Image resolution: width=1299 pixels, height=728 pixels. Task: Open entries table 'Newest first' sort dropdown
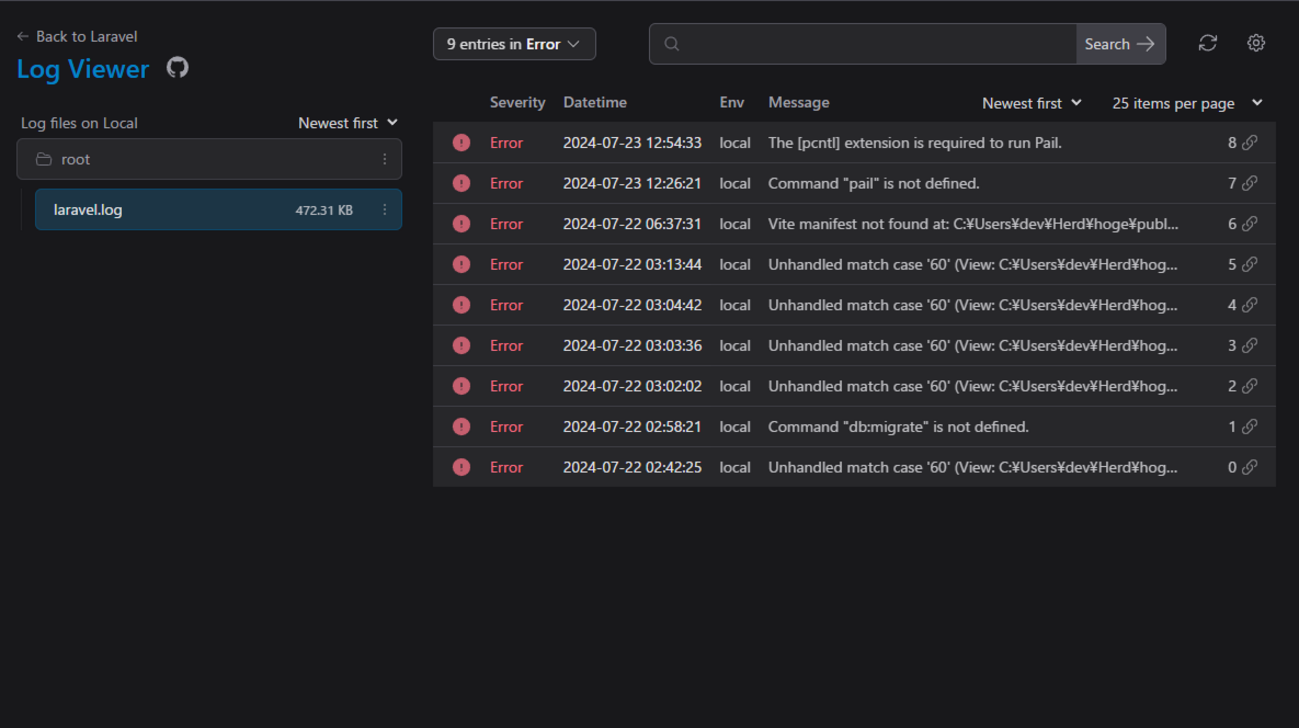(1032, 103)
